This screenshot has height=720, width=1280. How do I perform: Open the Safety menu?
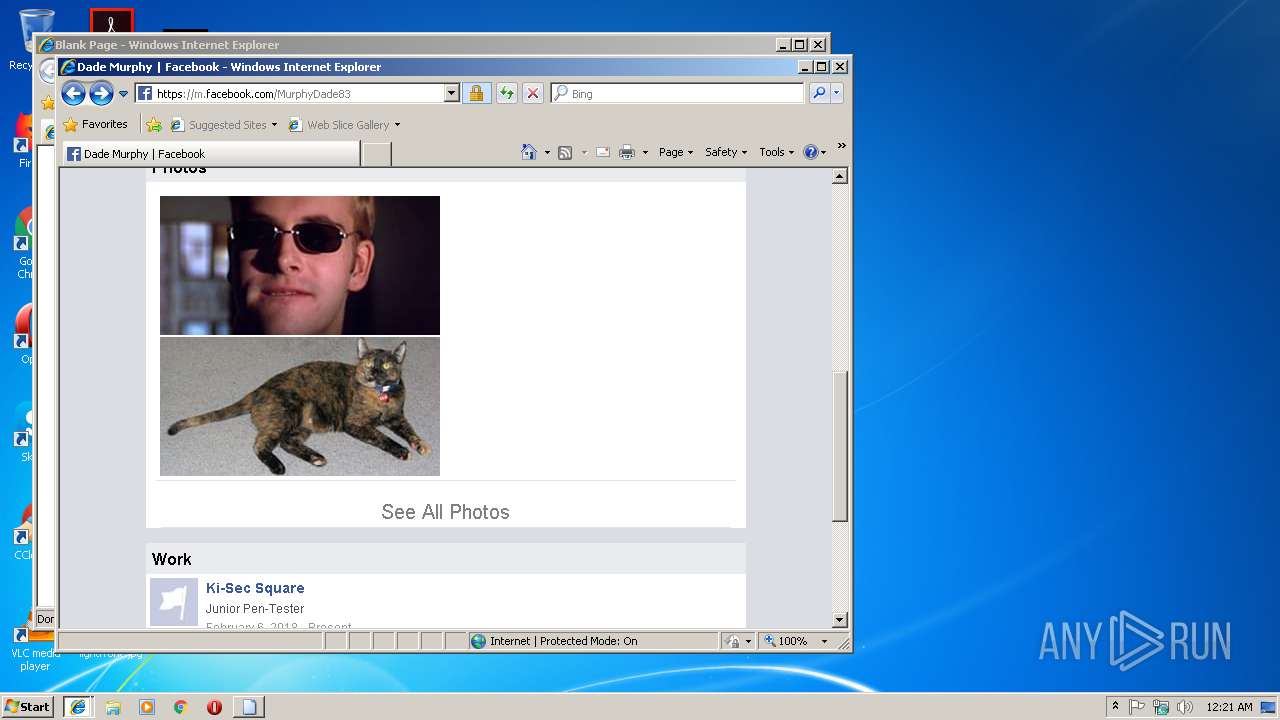click(726, 152)
